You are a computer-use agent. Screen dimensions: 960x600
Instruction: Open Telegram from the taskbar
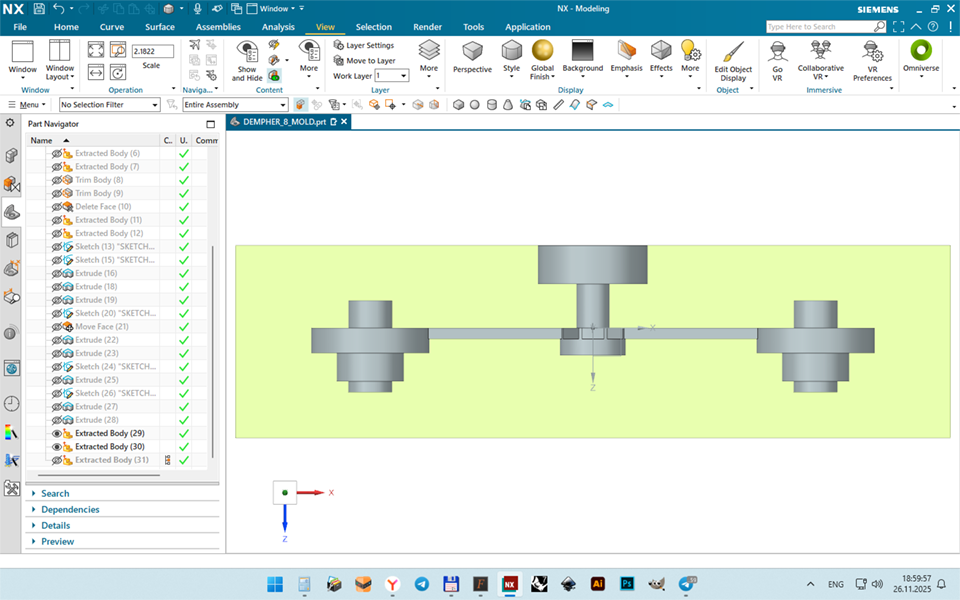pos(421,584)
